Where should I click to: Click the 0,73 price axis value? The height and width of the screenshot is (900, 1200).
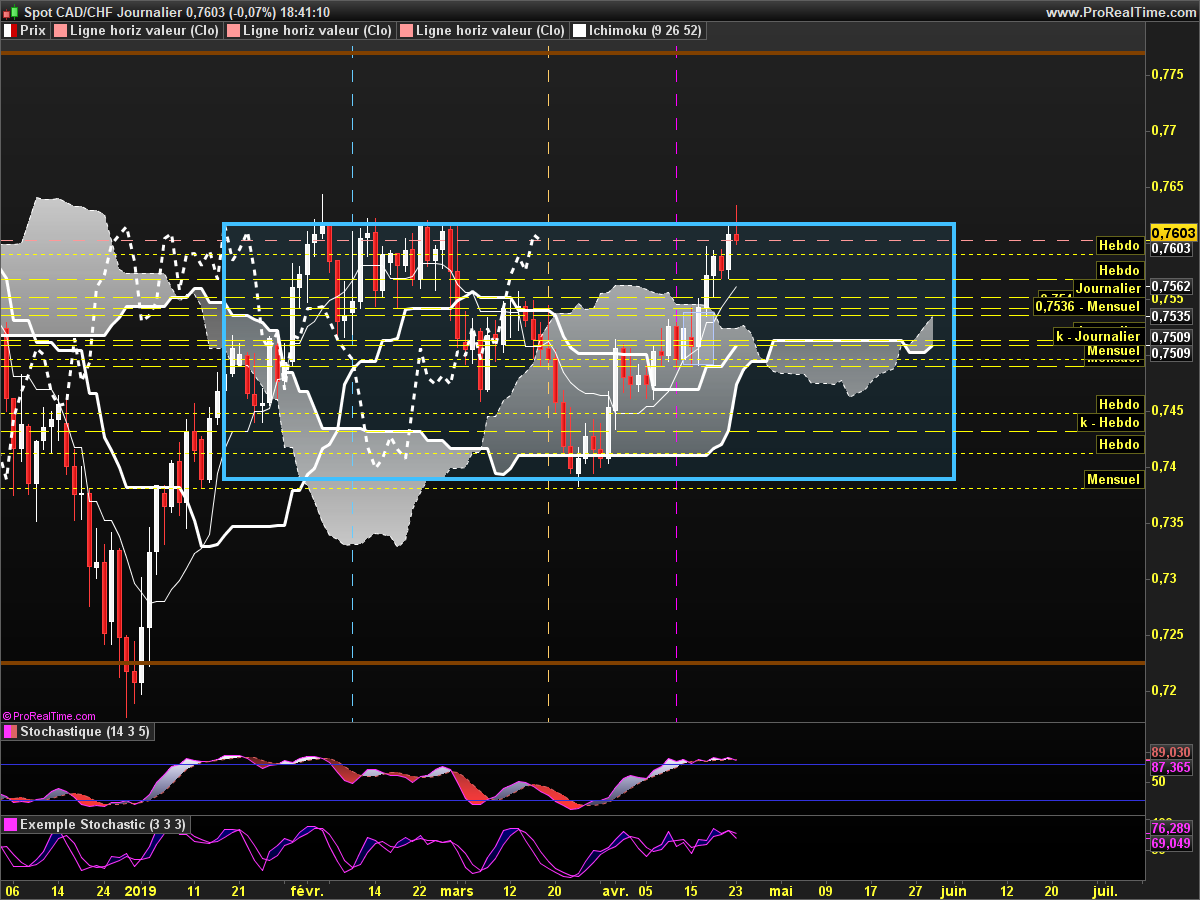tap(1163, 578)
